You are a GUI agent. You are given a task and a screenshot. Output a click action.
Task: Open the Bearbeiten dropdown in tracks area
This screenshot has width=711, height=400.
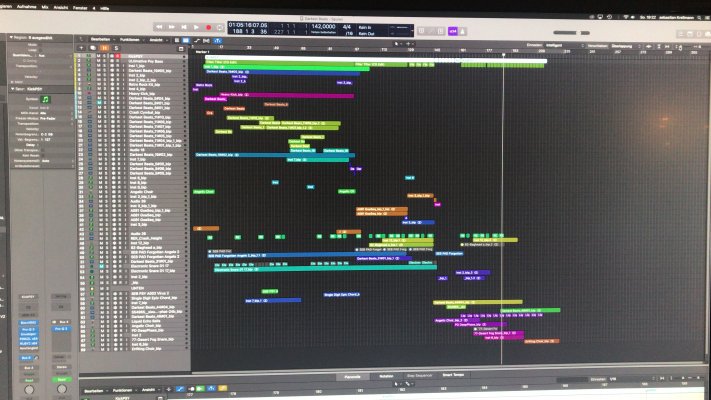point(102,39)
